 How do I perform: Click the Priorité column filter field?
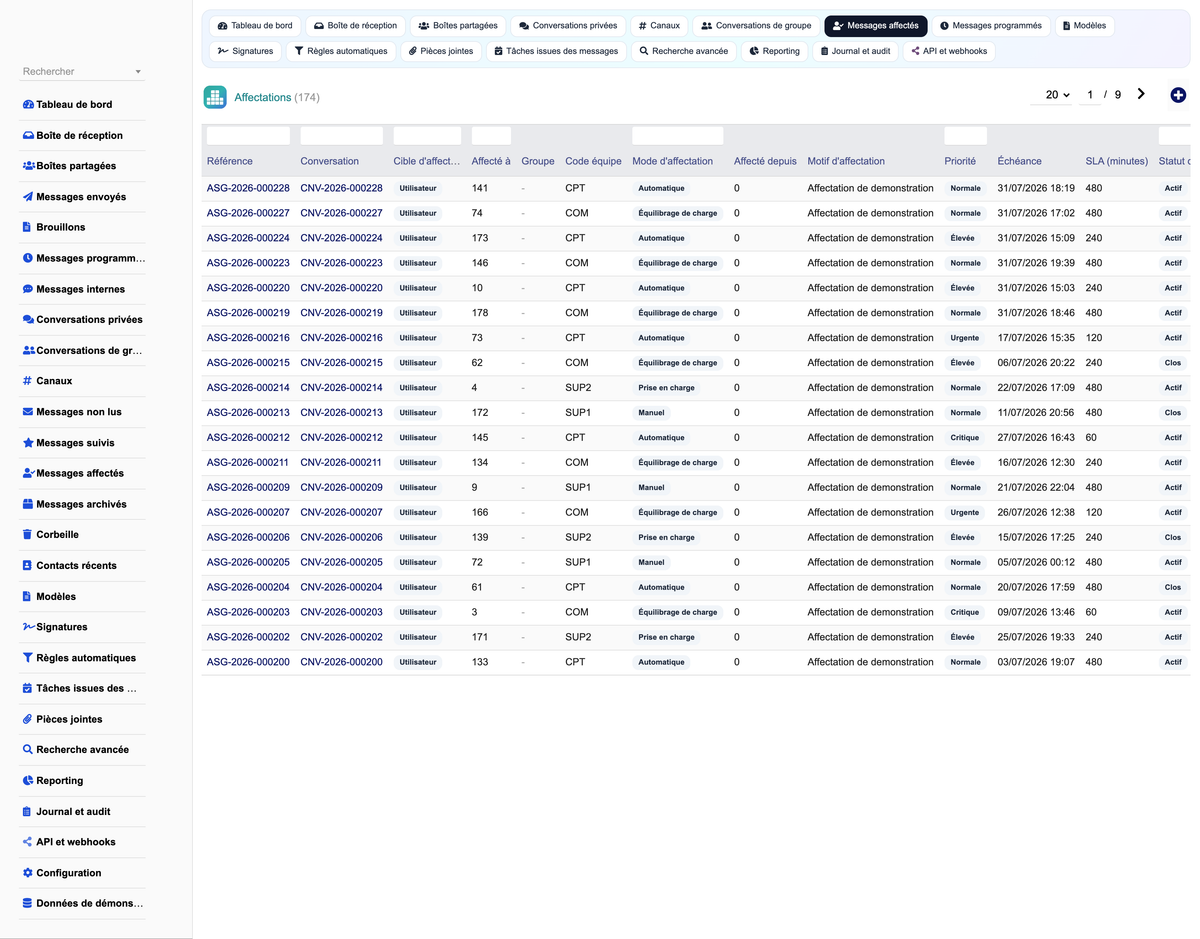point(965,136)
